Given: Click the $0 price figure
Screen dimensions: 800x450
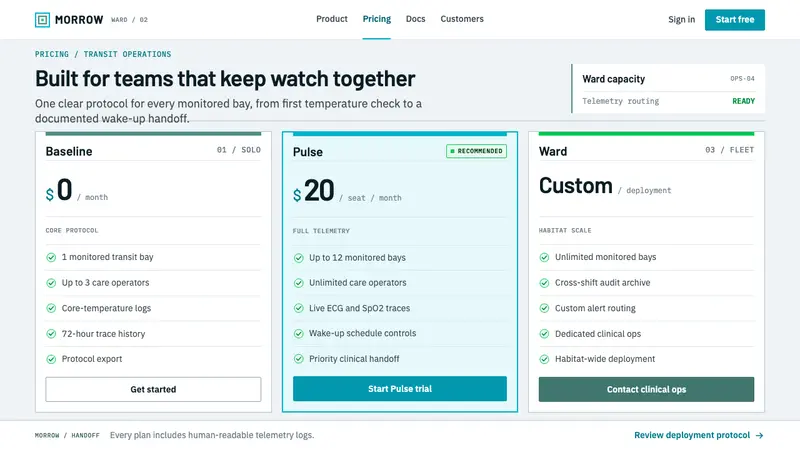Looking at the screenshot, I should (59, 190).
